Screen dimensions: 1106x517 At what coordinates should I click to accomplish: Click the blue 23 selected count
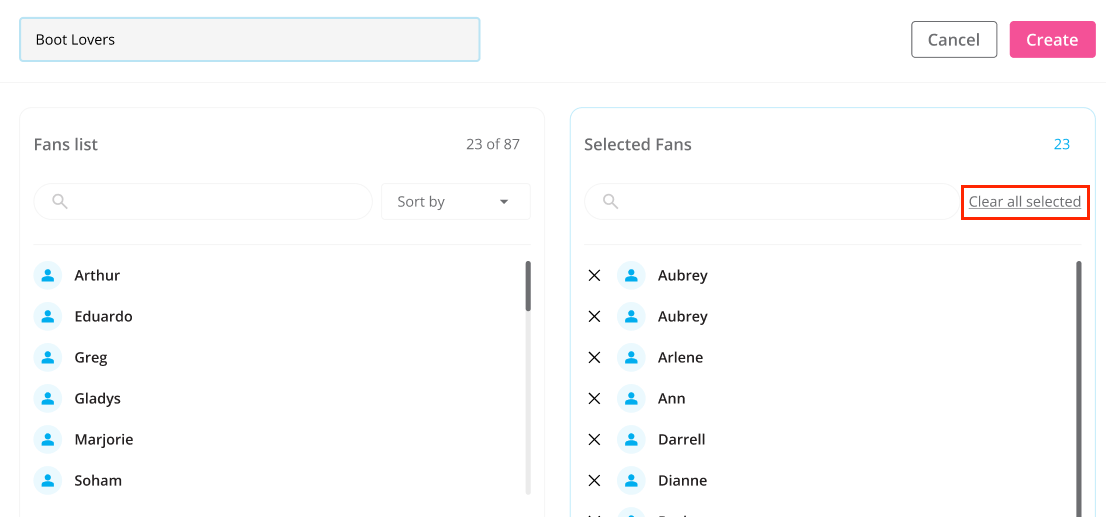pos(1062,145)
